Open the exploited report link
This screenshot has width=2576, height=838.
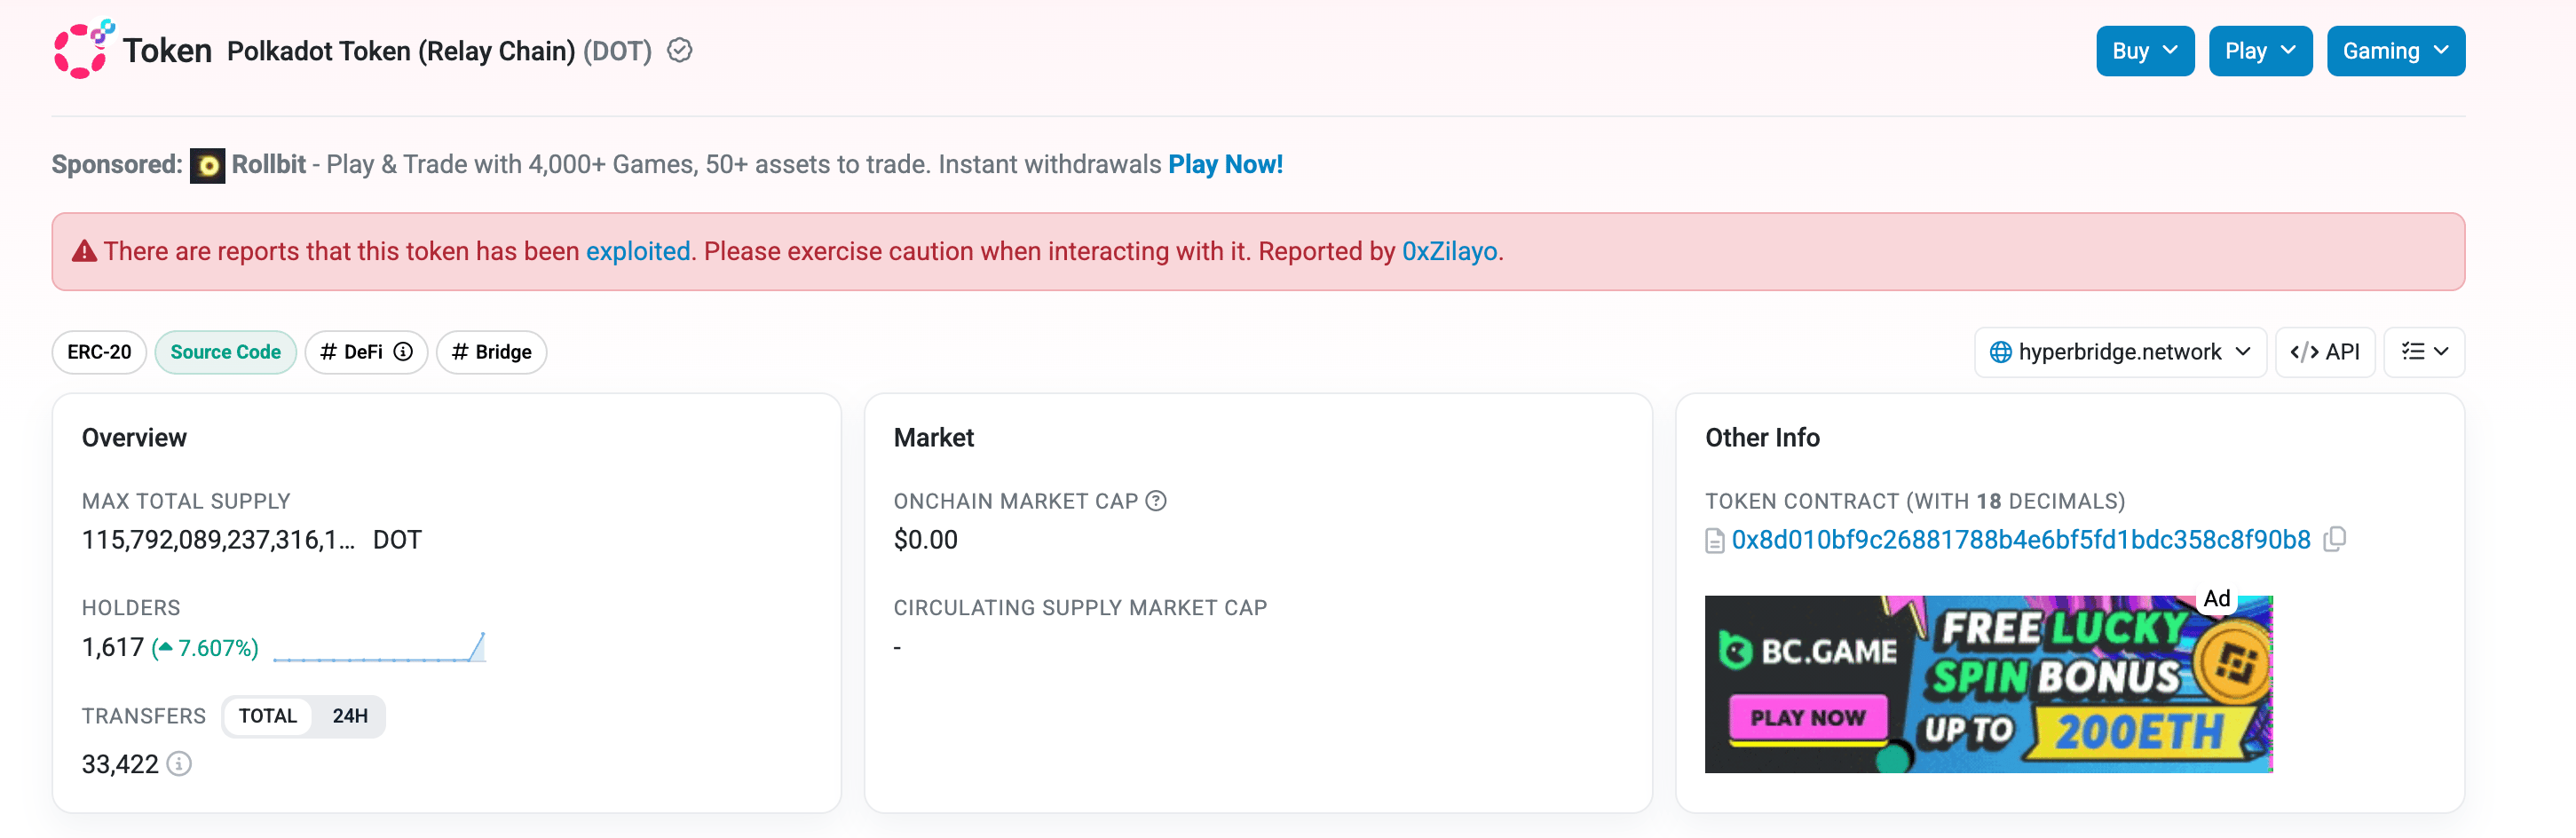click(x=638, y=251)
